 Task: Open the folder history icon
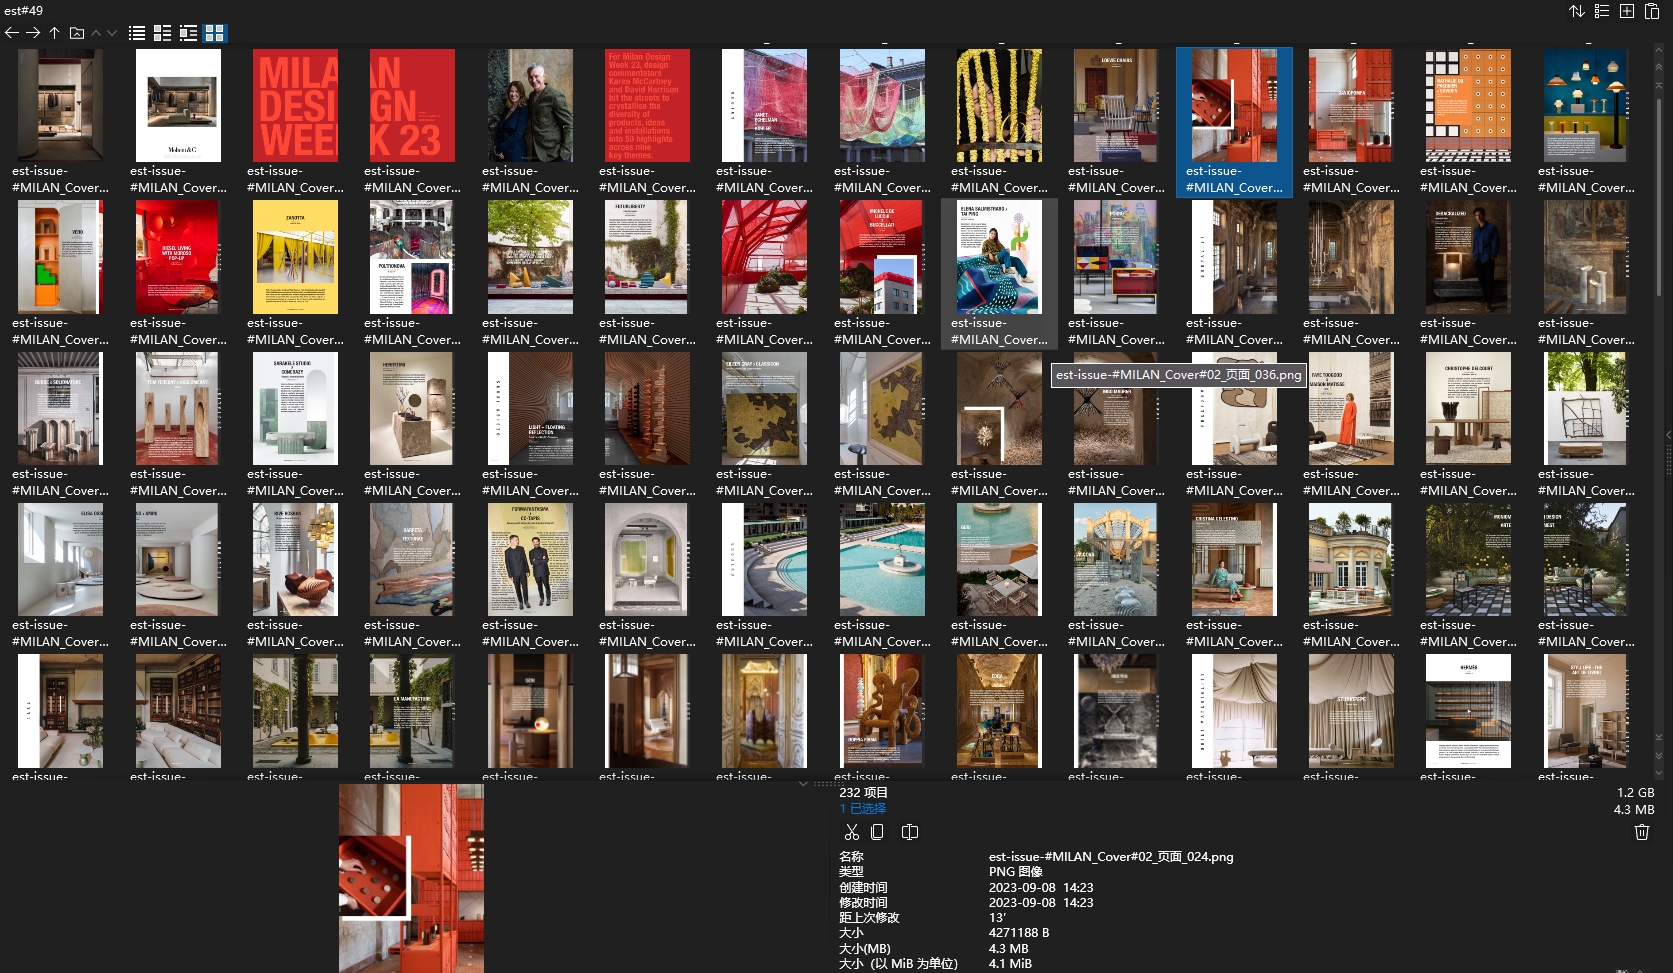click(77, 33)
